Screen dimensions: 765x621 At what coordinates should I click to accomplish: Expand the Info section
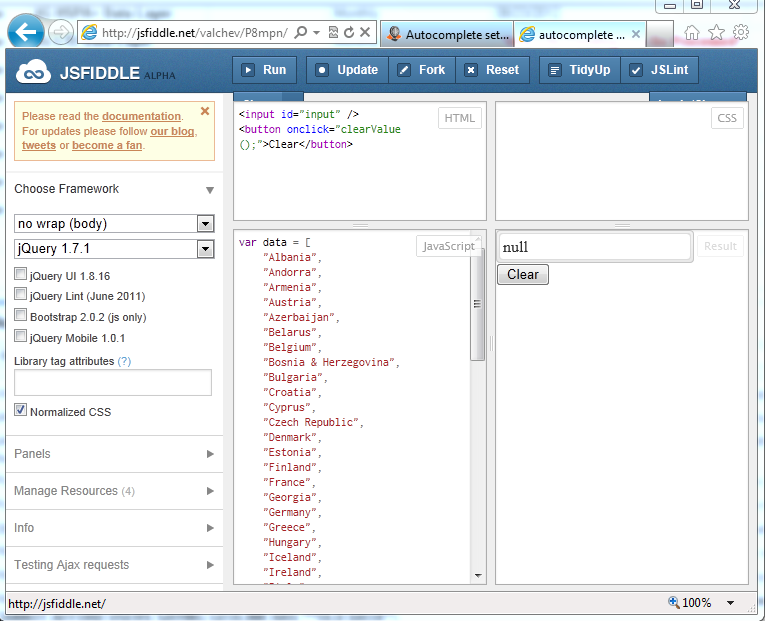[115, 528]
